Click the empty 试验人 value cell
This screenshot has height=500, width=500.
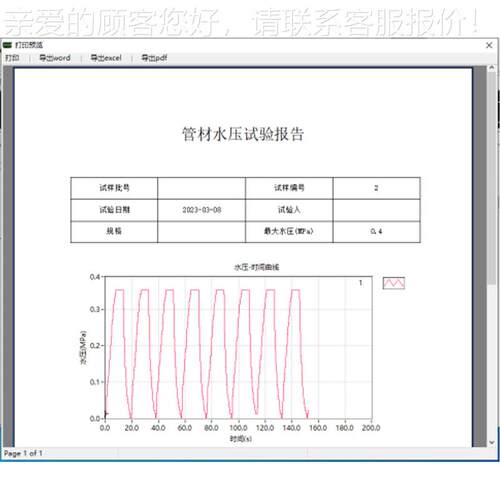coord(376,210)
